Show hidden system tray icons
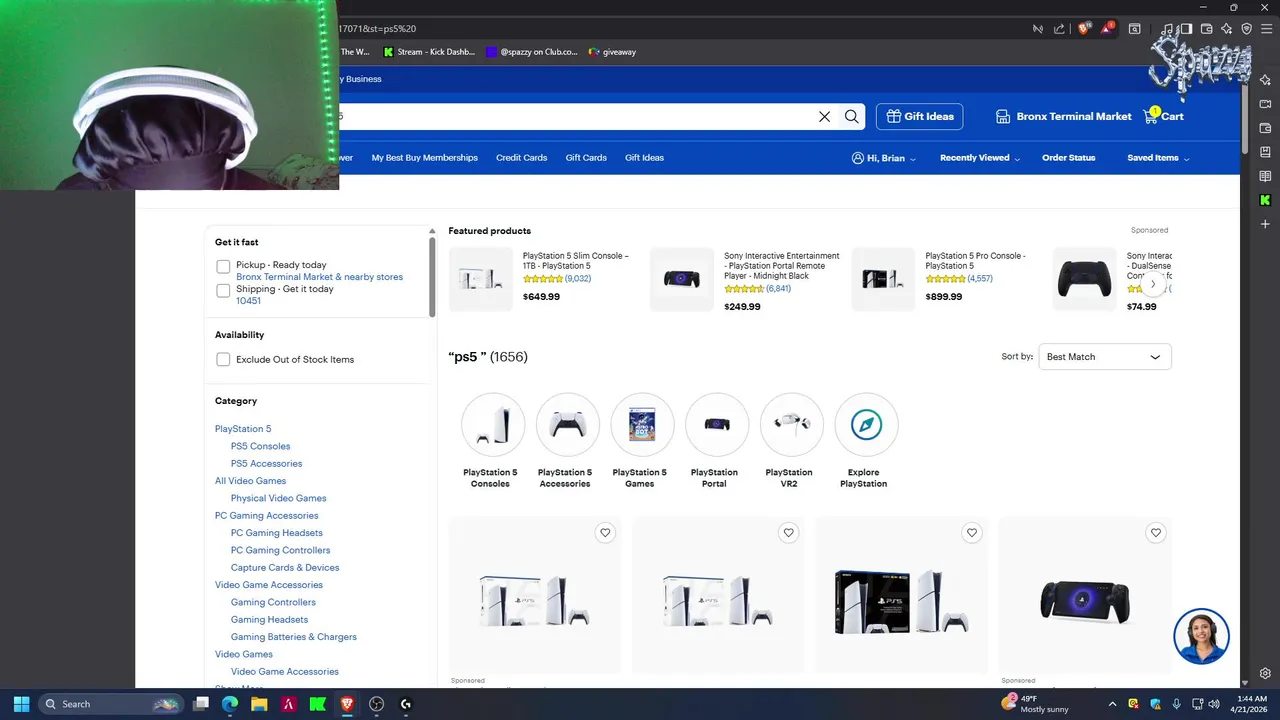Viewport: 1280px width, 720px height. [1112, 704]
